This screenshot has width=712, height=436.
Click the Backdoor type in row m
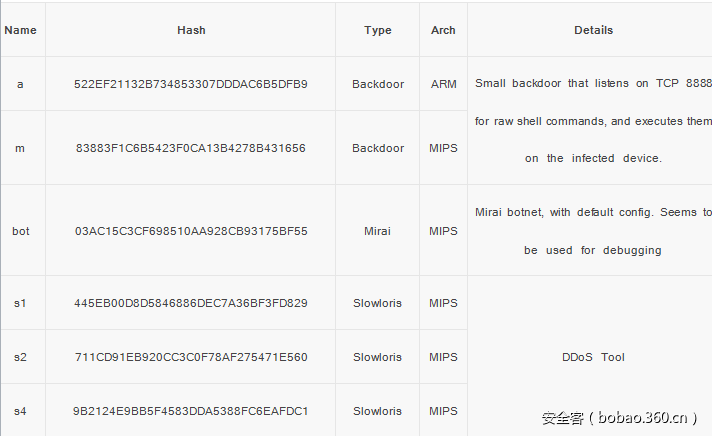(x=378, y=148)
